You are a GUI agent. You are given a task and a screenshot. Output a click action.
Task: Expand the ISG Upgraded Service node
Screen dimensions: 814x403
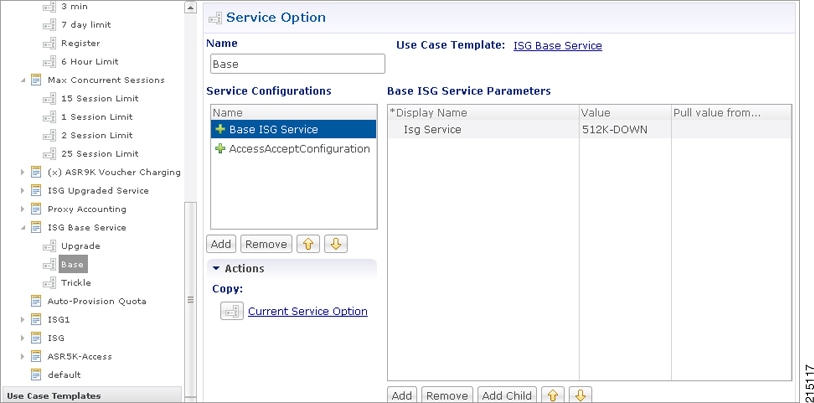(22, 191)
